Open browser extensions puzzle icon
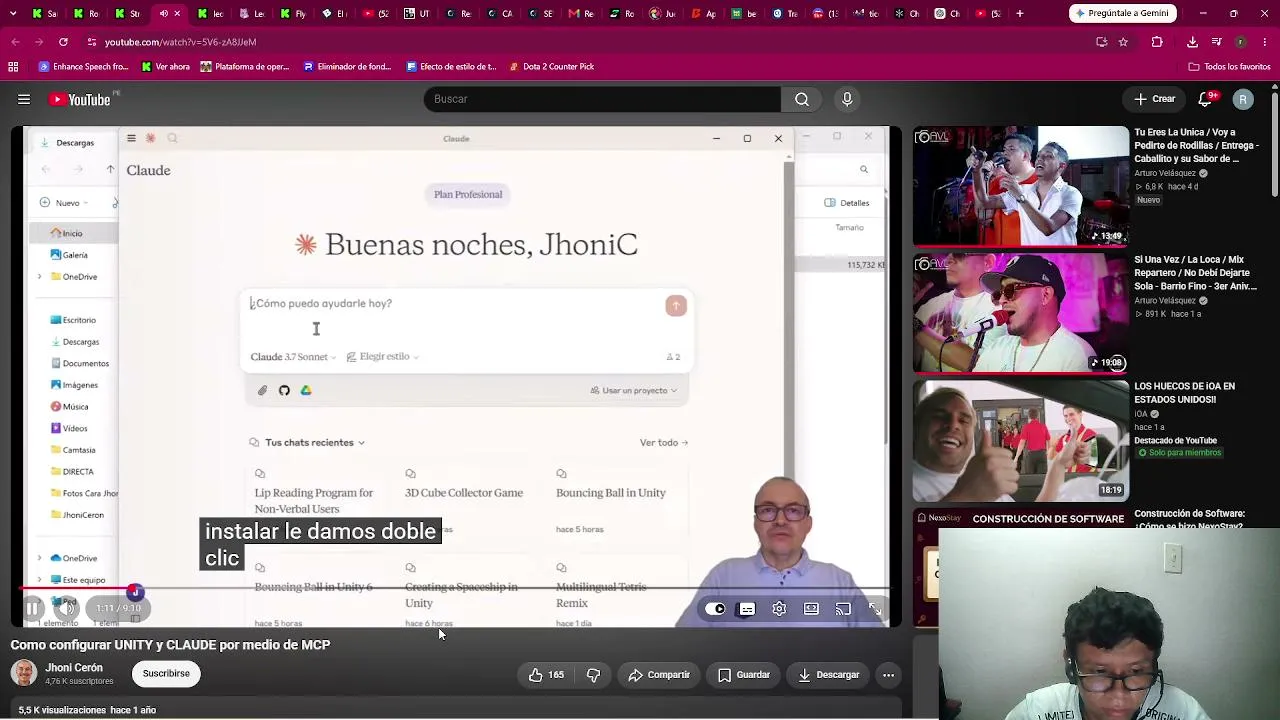 coord(1157,42)
